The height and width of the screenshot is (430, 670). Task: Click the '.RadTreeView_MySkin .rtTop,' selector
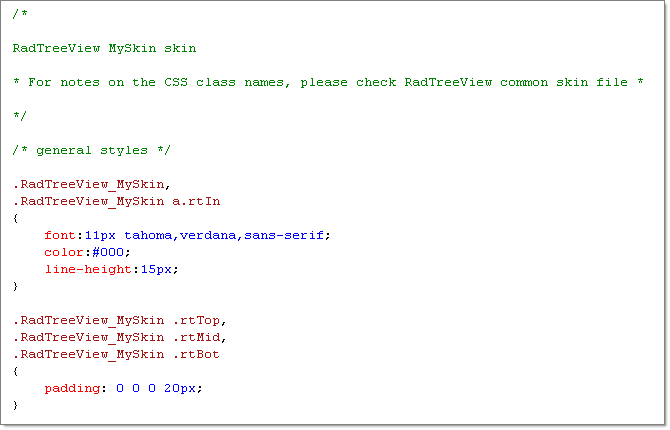[x=120, y=321]
